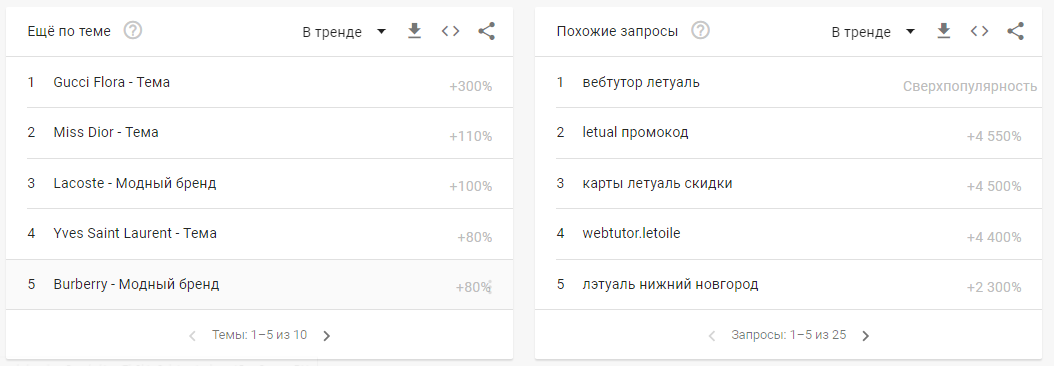Open В тренде dropdown in Похожие запросы
The image size is (1054, 366).
click(x=873, y=32)
